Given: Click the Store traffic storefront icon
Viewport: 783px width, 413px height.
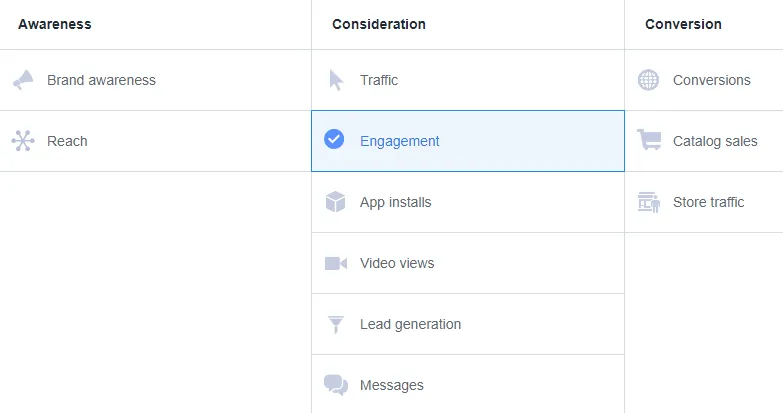Looking at the screenshot, I should (x=649, y=202).
